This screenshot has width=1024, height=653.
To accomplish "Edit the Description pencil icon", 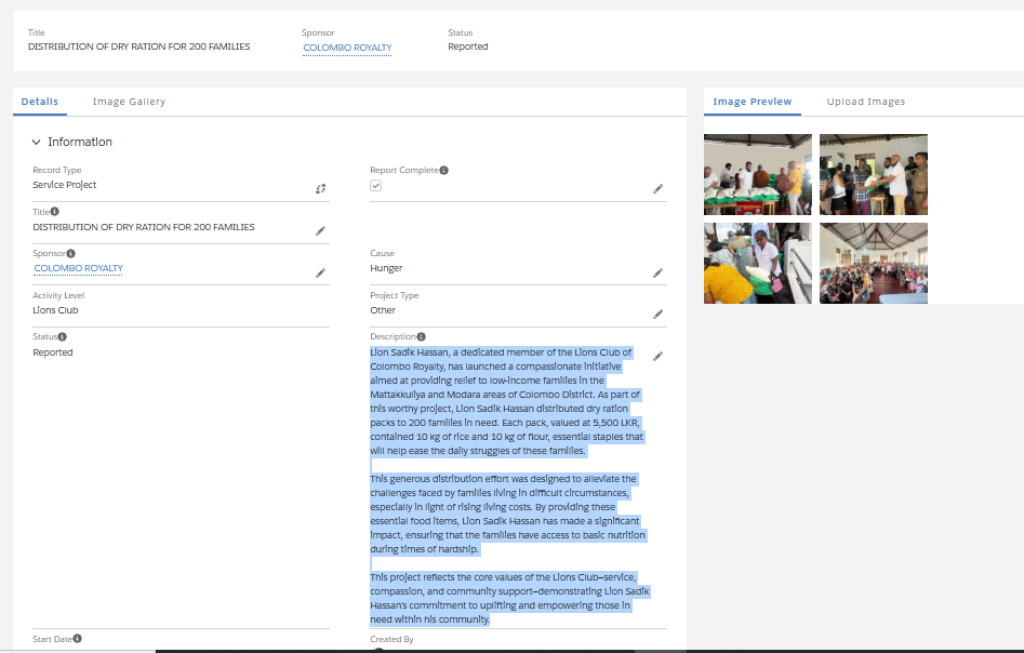I will click(x=658, y=356).
